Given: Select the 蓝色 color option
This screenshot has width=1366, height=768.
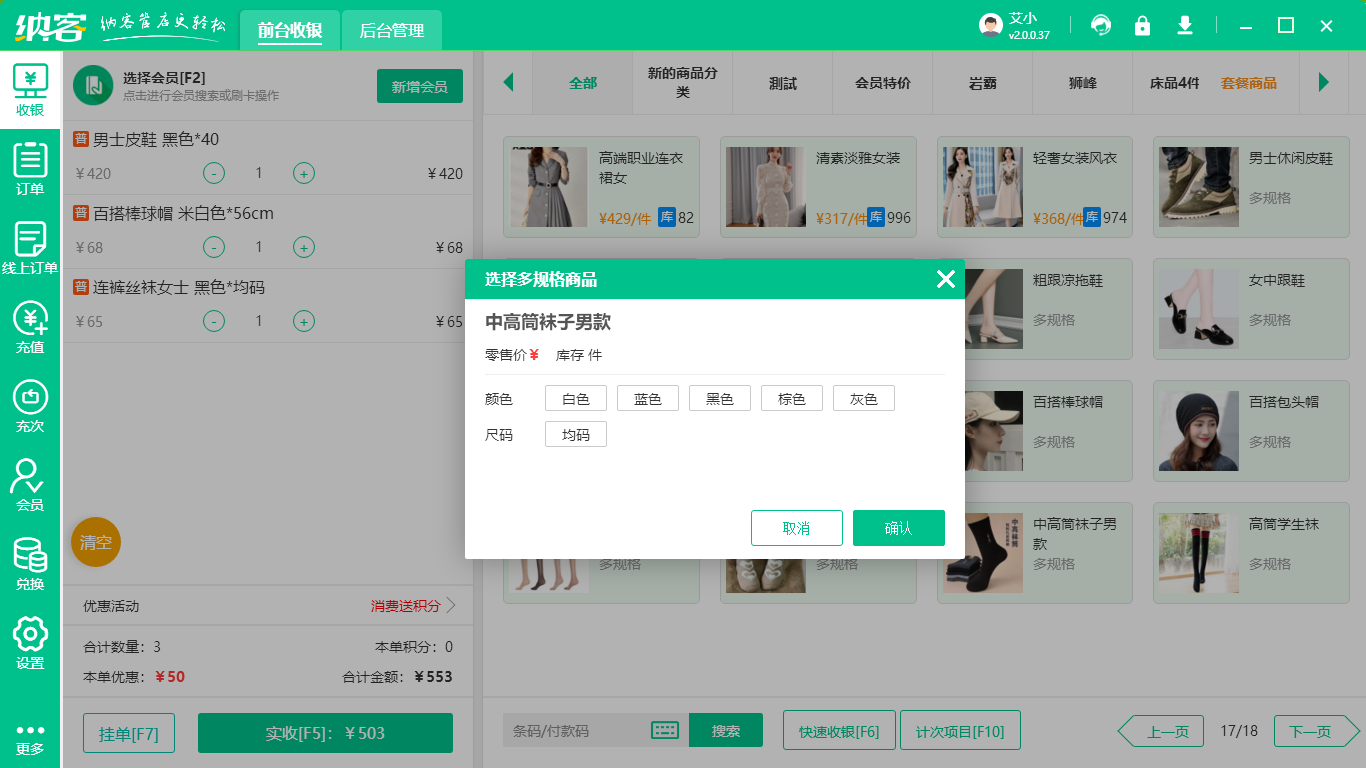Looking at the screenshot, I should [647, 397].
